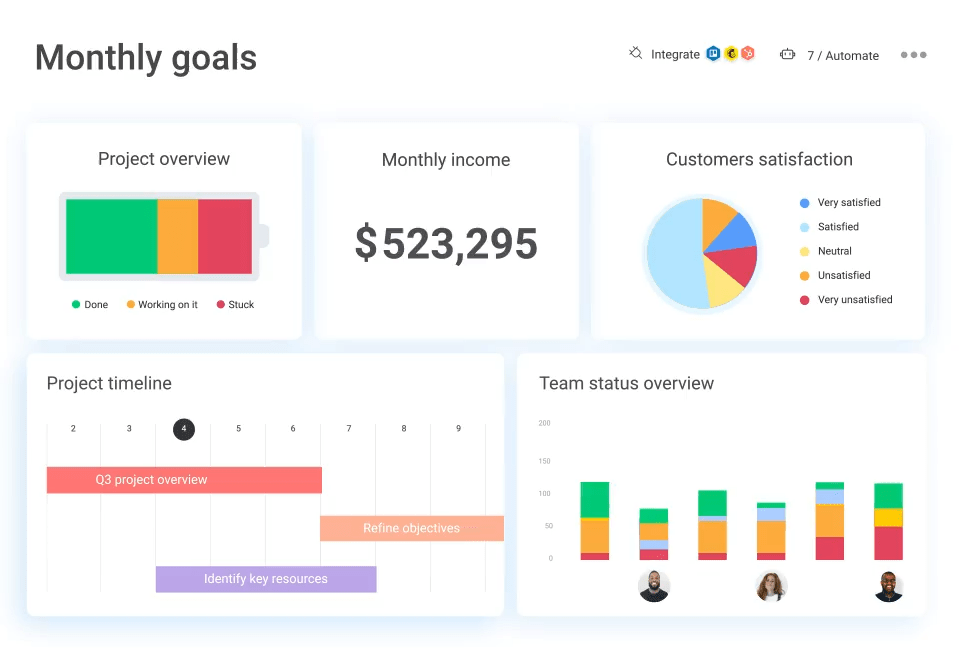Click the Very satisfied legend entry
This screenshot has height=654, width=972.
click(x=840, y=203)
